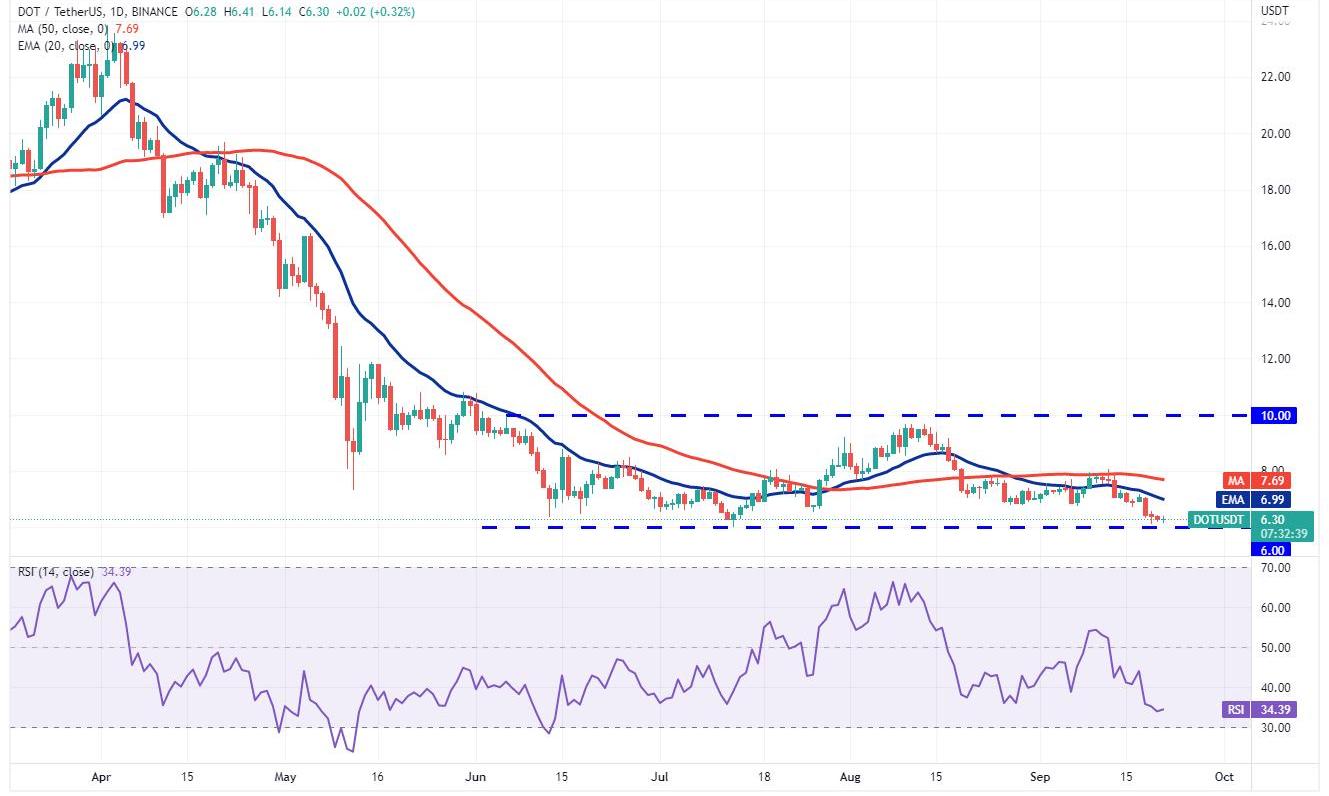Screen dimensions: 1329x796
Task: Click the Apr label on the time axis
Action: (99, 776)
